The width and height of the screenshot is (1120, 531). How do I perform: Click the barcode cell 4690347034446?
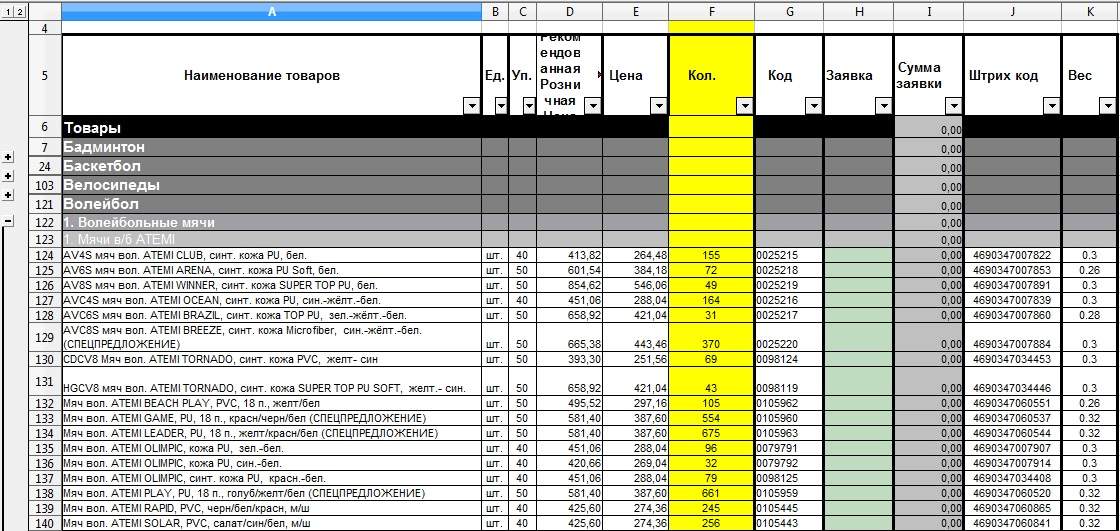click(1013, 382)
